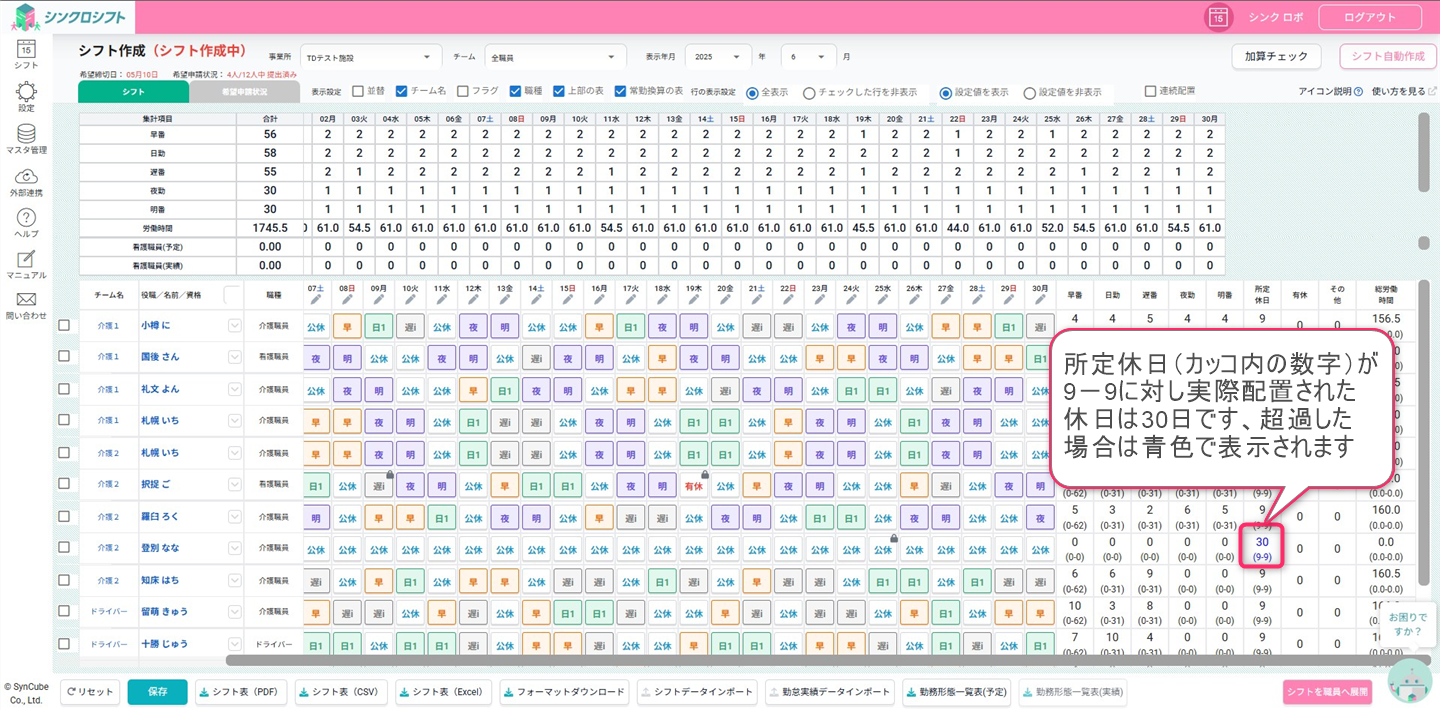
Task: Expand the dropdown arrow for 国後 さん
Action: coord(235,357)
